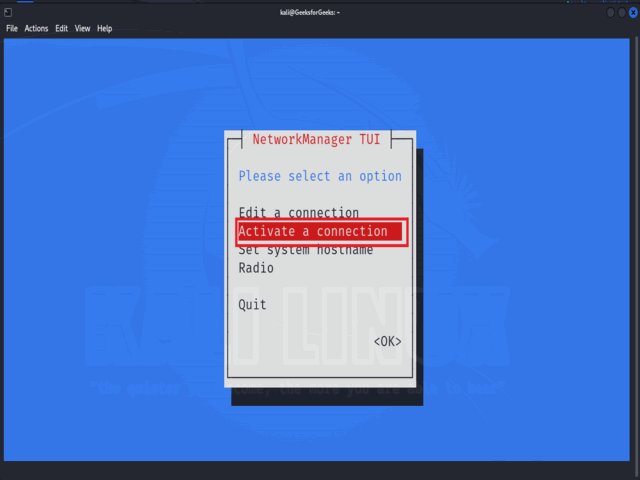The width and height of the screenshot is (640, 480).
Task: Select Edit a connection option
Action: [299, 213]
